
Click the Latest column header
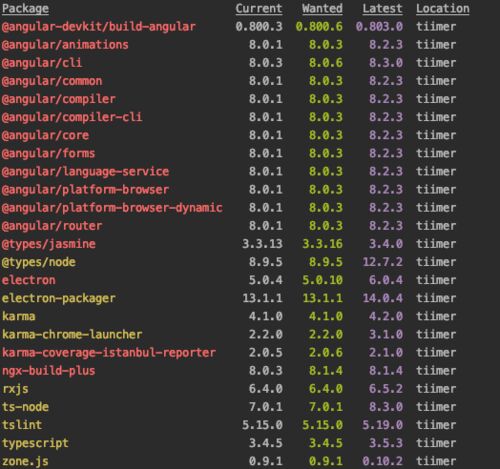tap(382, 9)
